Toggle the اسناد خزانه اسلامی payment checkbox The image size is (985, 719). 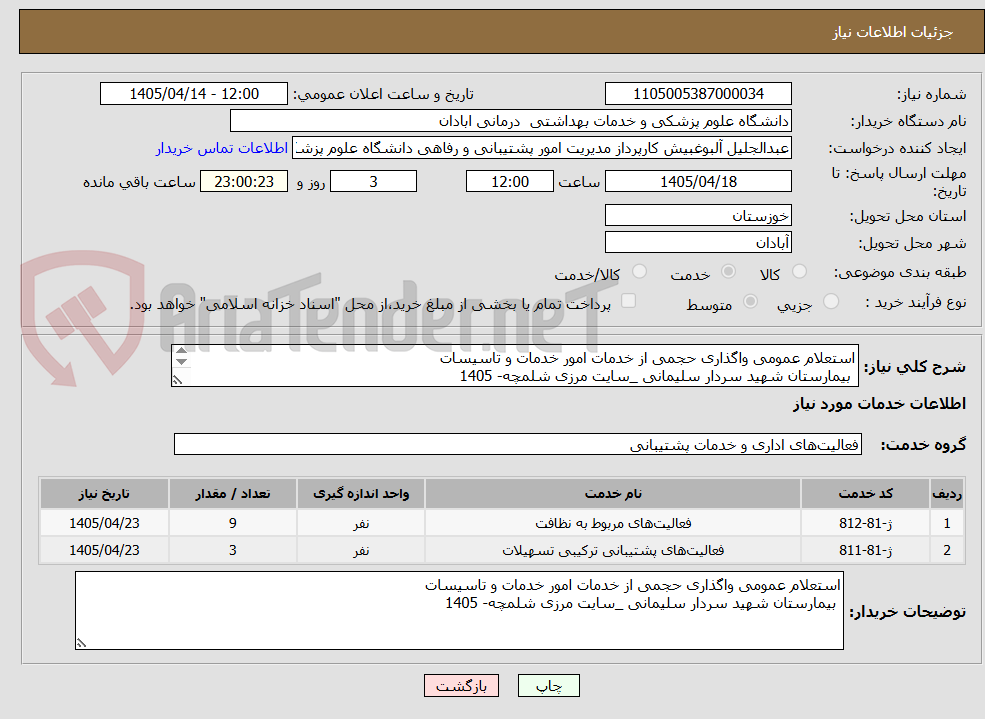[x=628, y=301]
